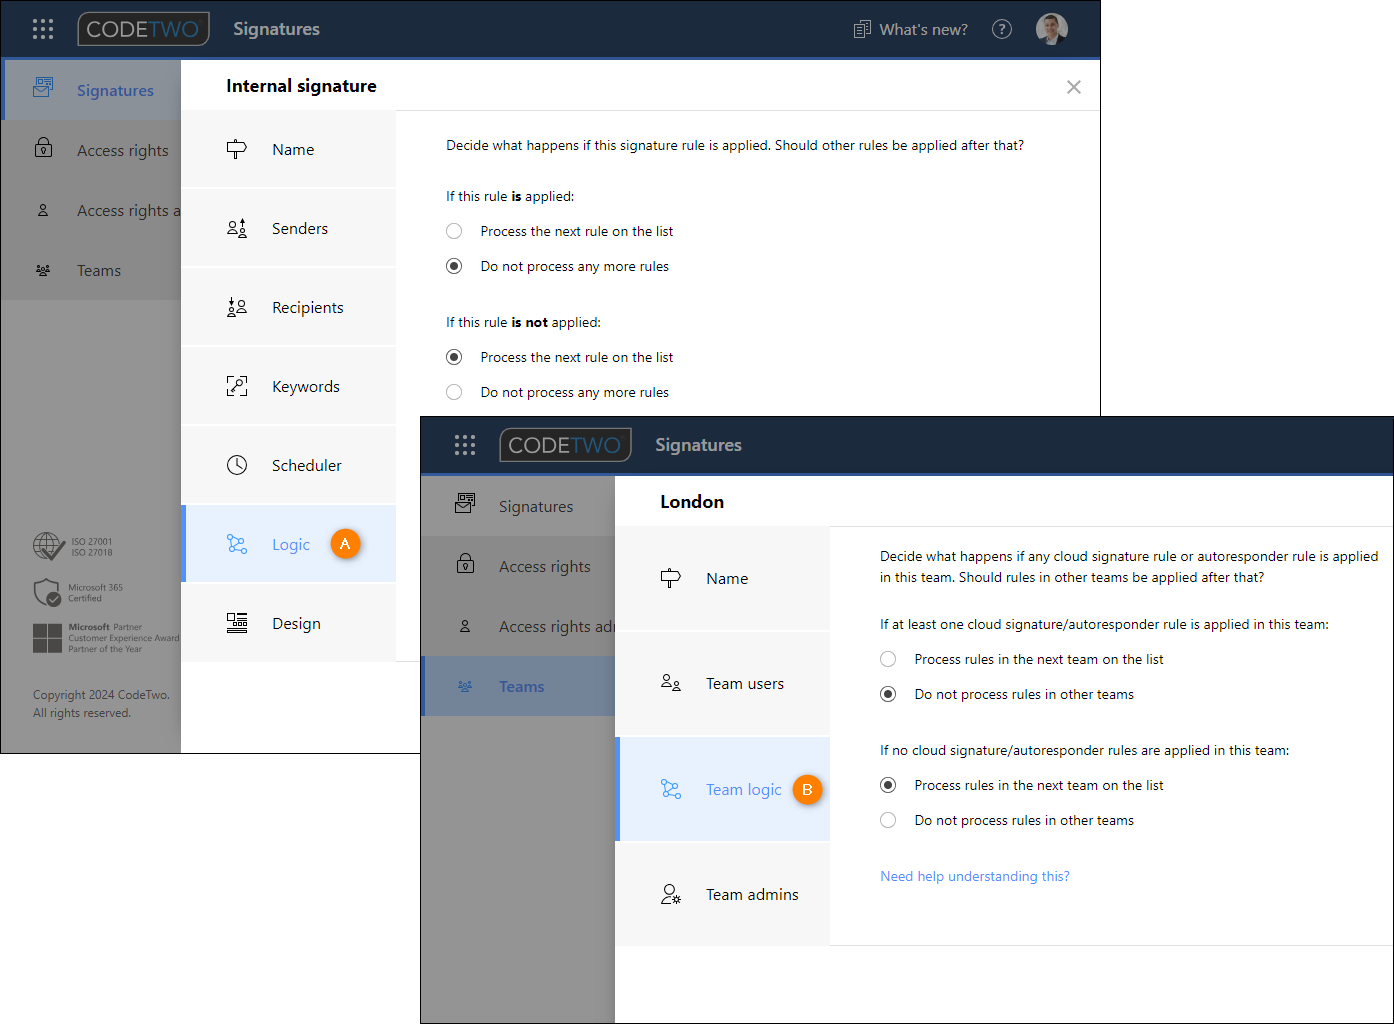Click the Team logic flow icon
The image size is (1394, 1024).
(x=671, y=789)
